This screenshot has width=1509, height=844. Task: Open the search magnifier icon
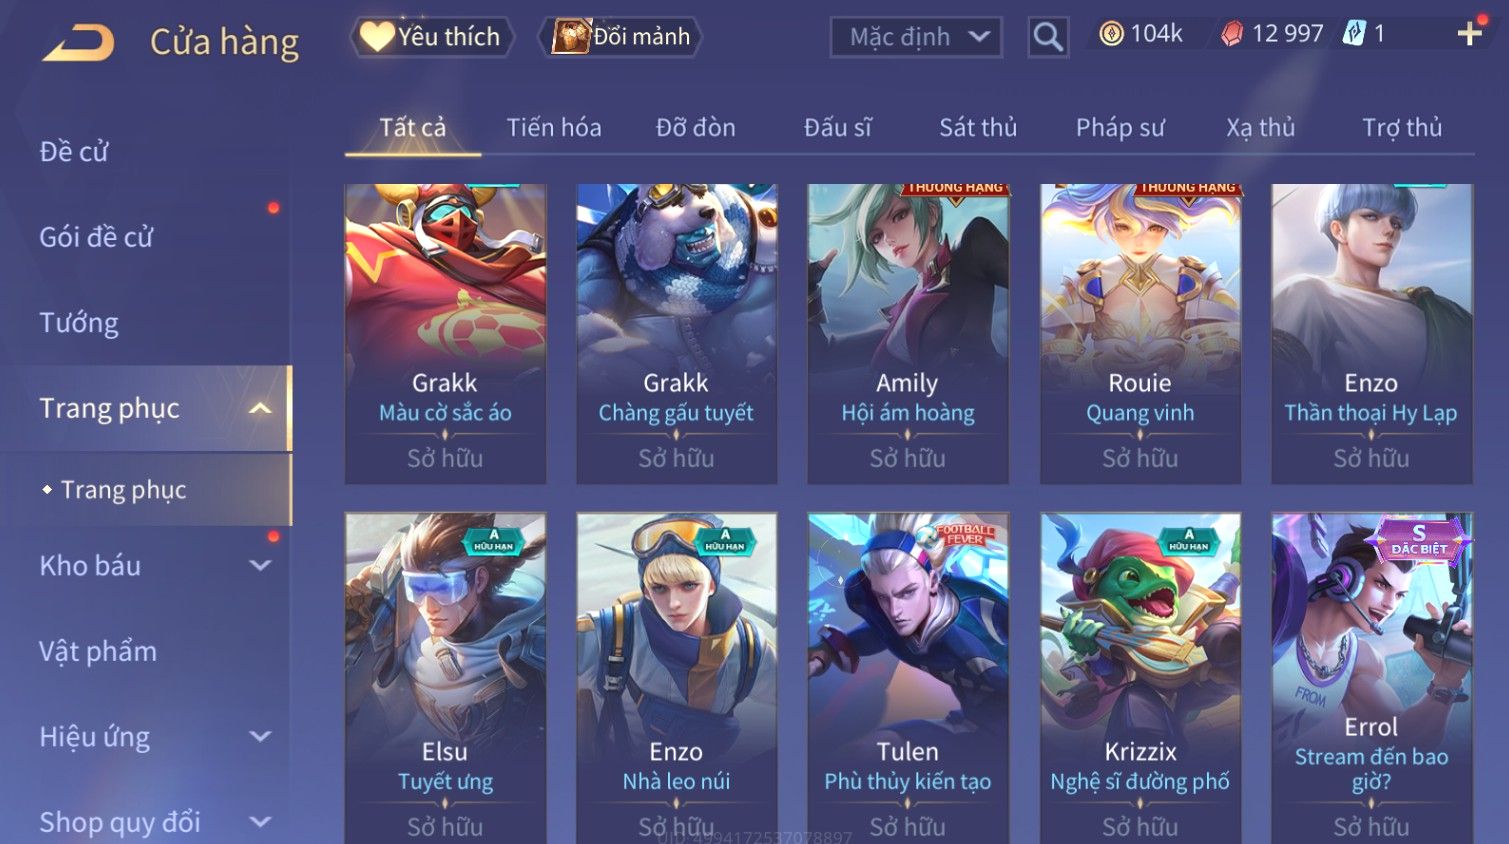point(1048,37)
